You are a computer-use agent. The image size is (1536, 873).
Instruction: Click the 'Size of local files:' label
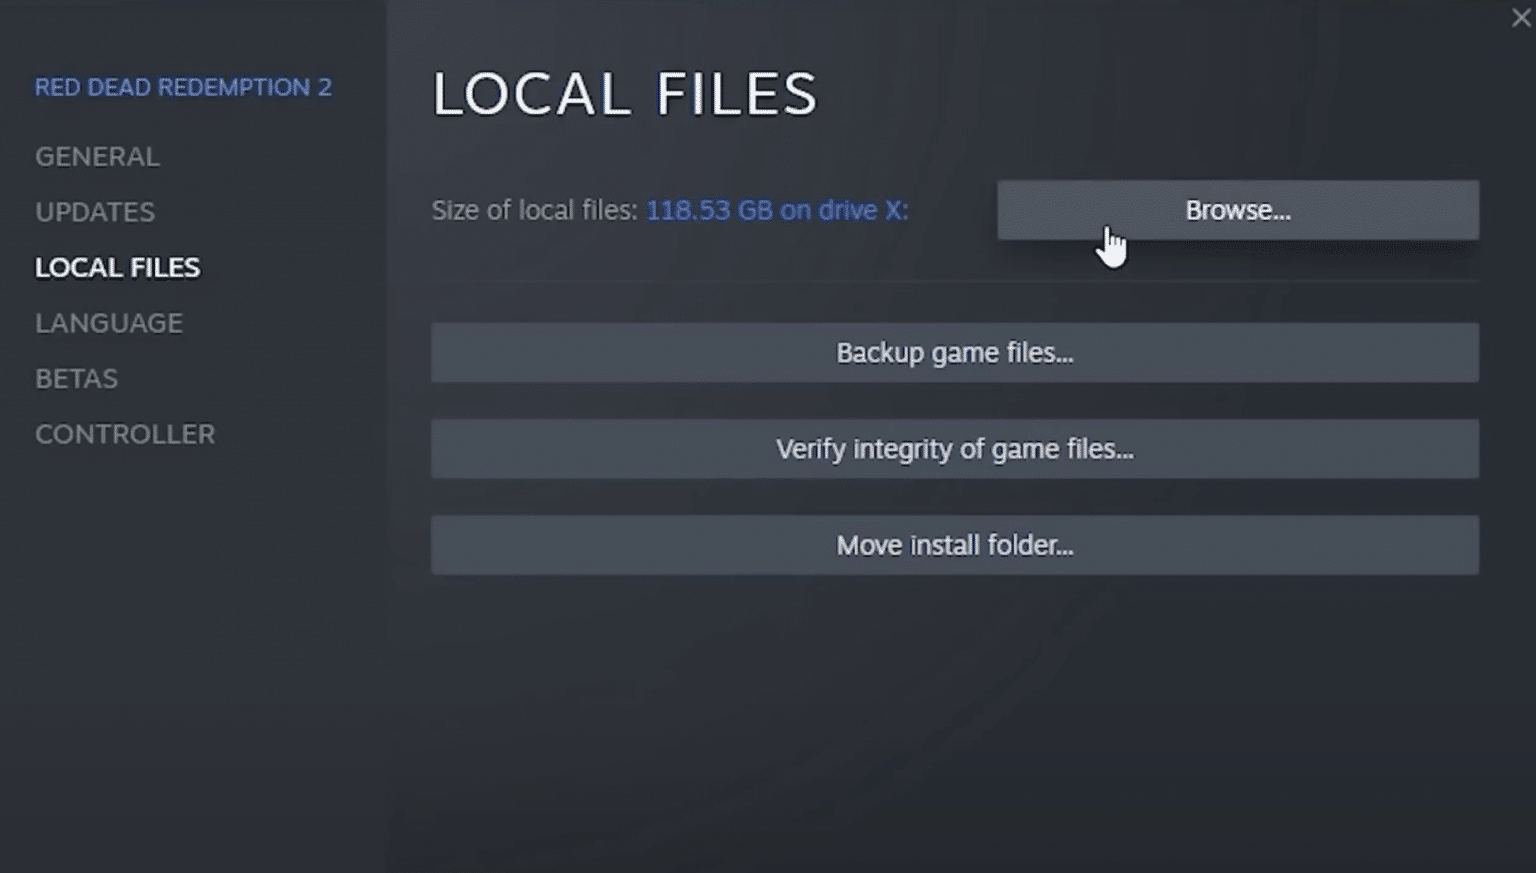(534, 211)
